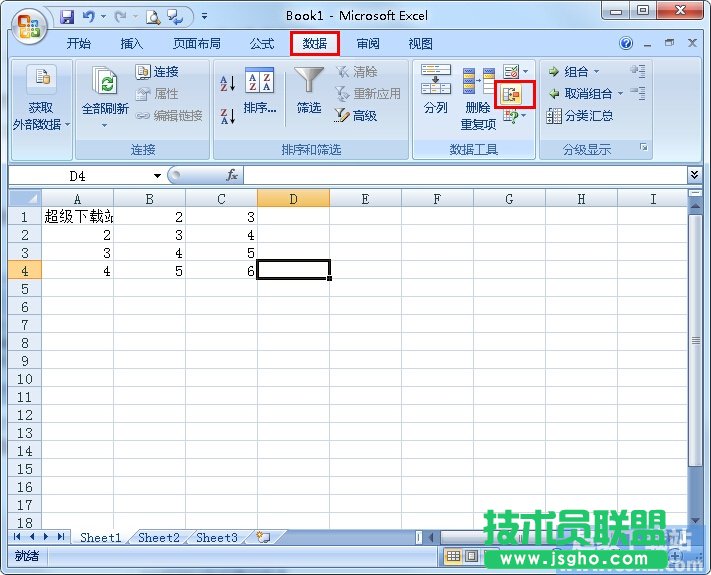Switch to Sheet2 worksheet tab

(x=158, y=538)
